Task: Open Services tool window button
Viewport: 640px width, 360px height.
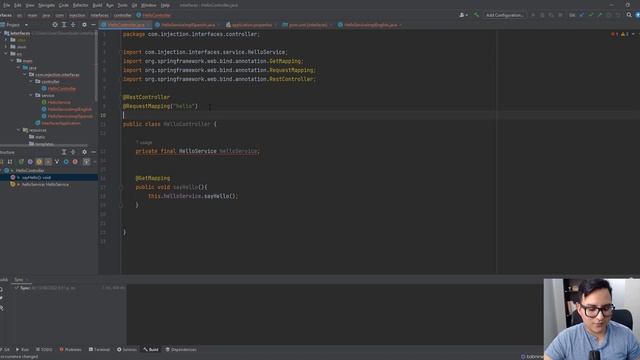Action: pos(127,349)
